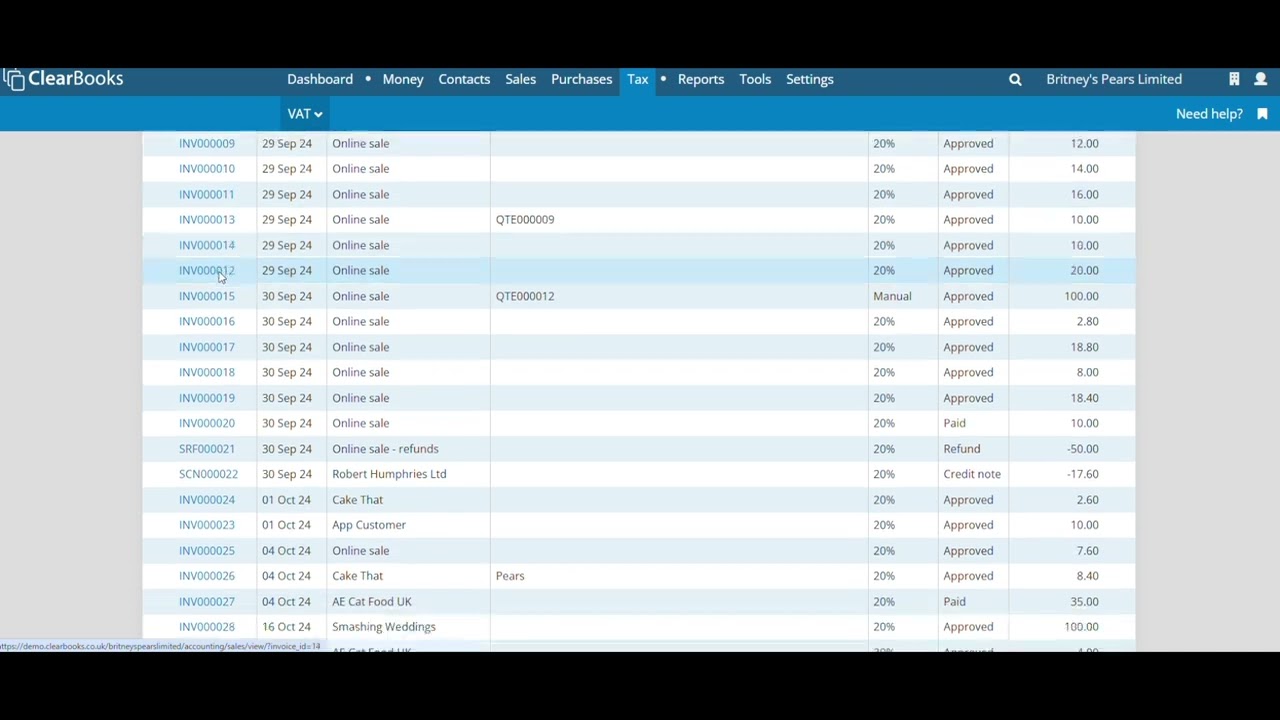Viewport: 1280px width, 720px height.
Task: Open invoice INV000013
Action: click(207, 220)
